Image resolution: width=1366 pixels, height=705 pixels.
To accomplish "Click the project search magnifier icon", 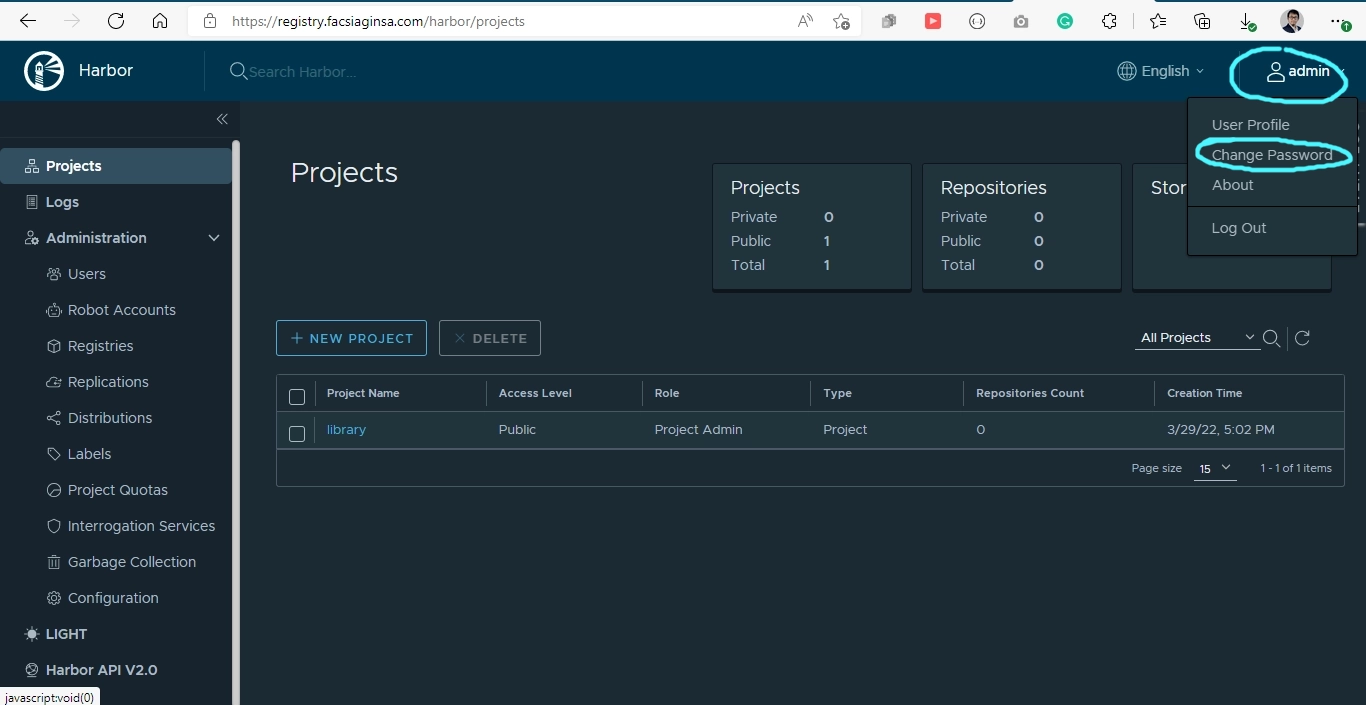I will 1271,338.
